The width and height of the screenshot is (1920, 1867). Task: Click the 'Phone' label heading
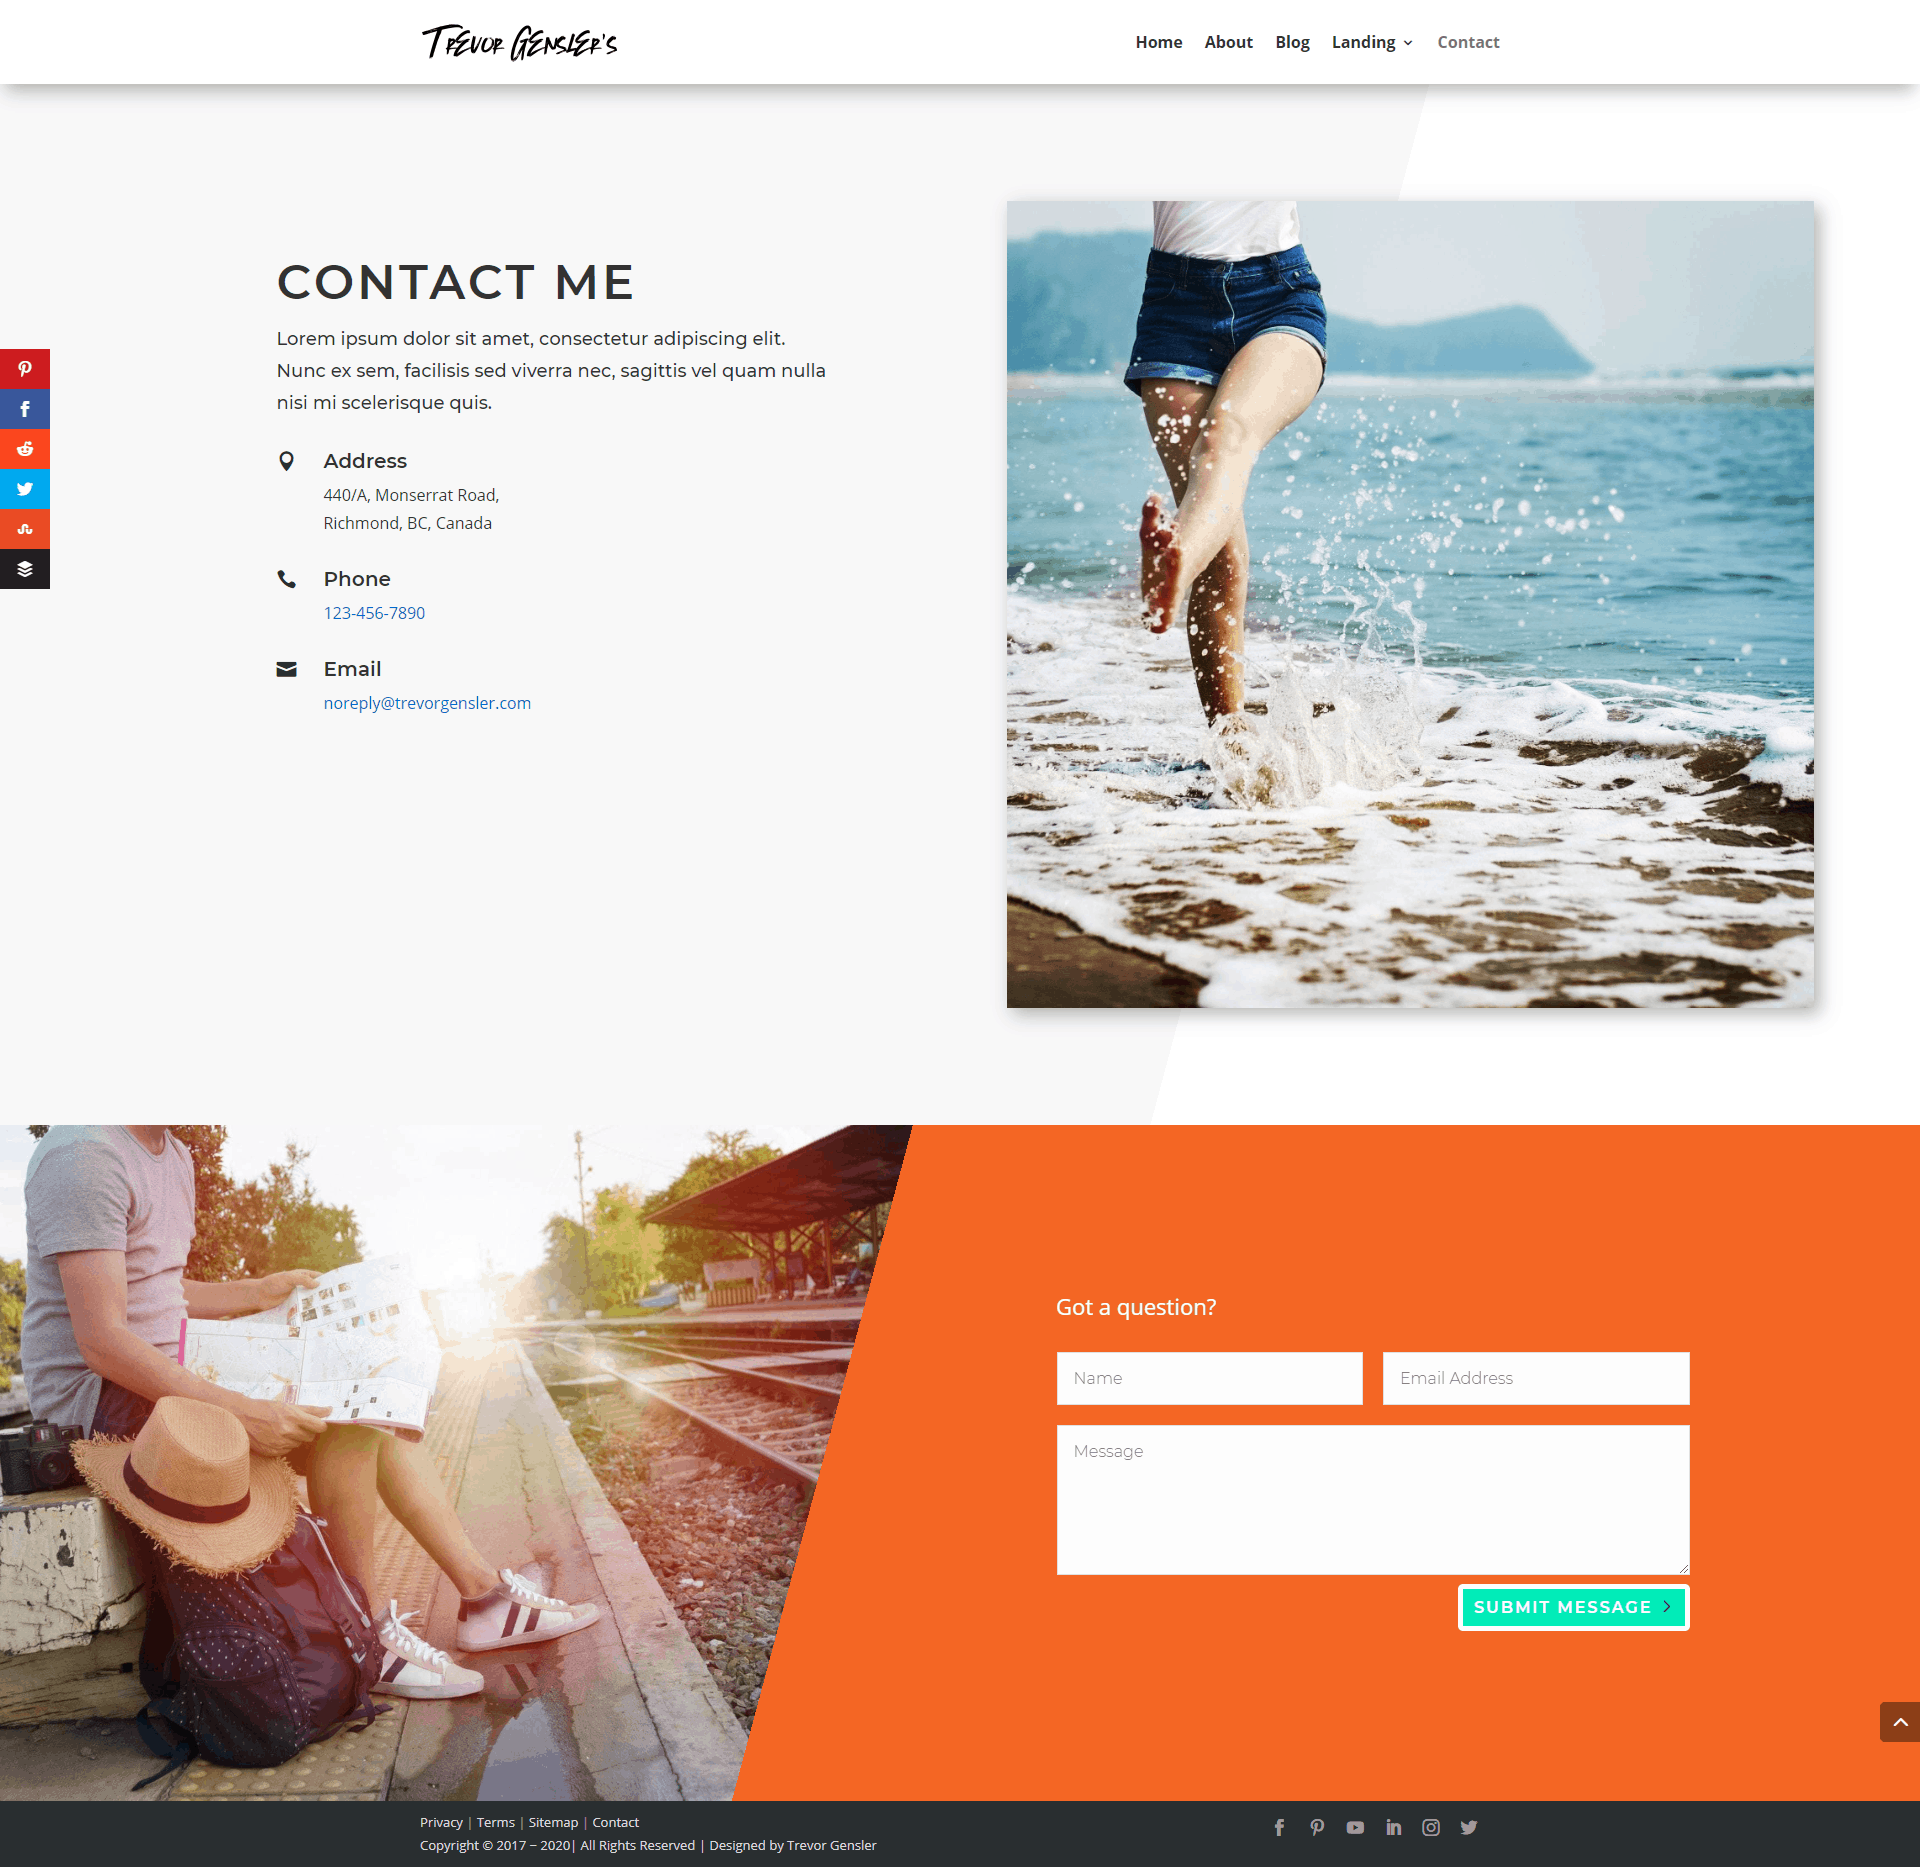[x=357, y=579]
